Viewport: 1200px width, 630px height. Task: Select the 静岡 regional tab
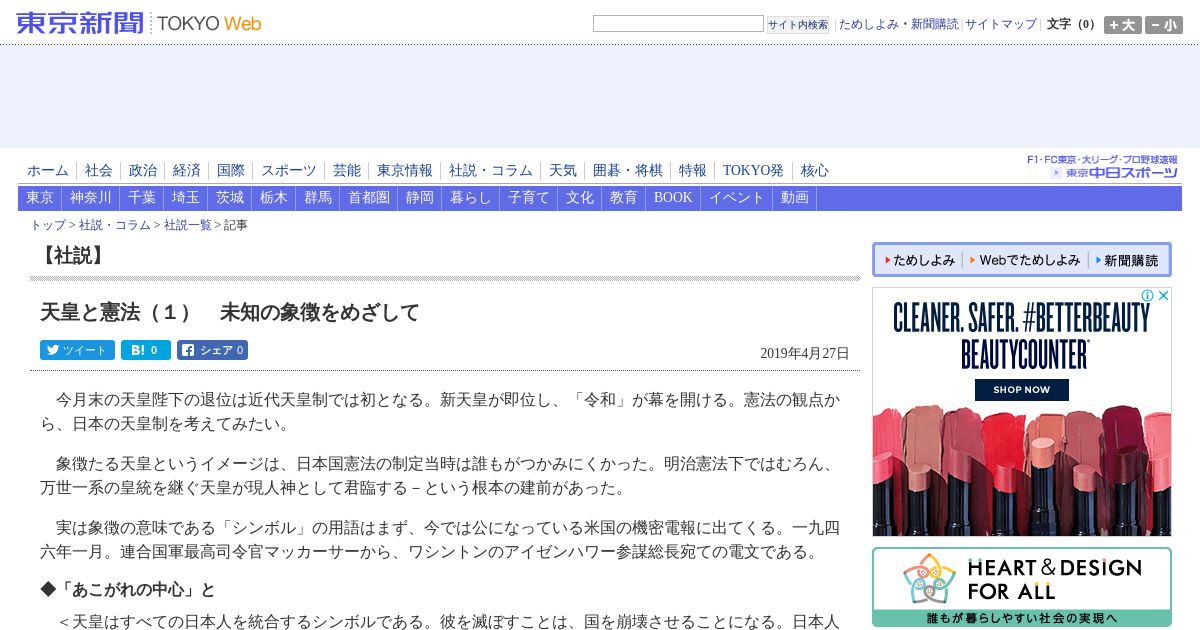[x=420, y=198]
